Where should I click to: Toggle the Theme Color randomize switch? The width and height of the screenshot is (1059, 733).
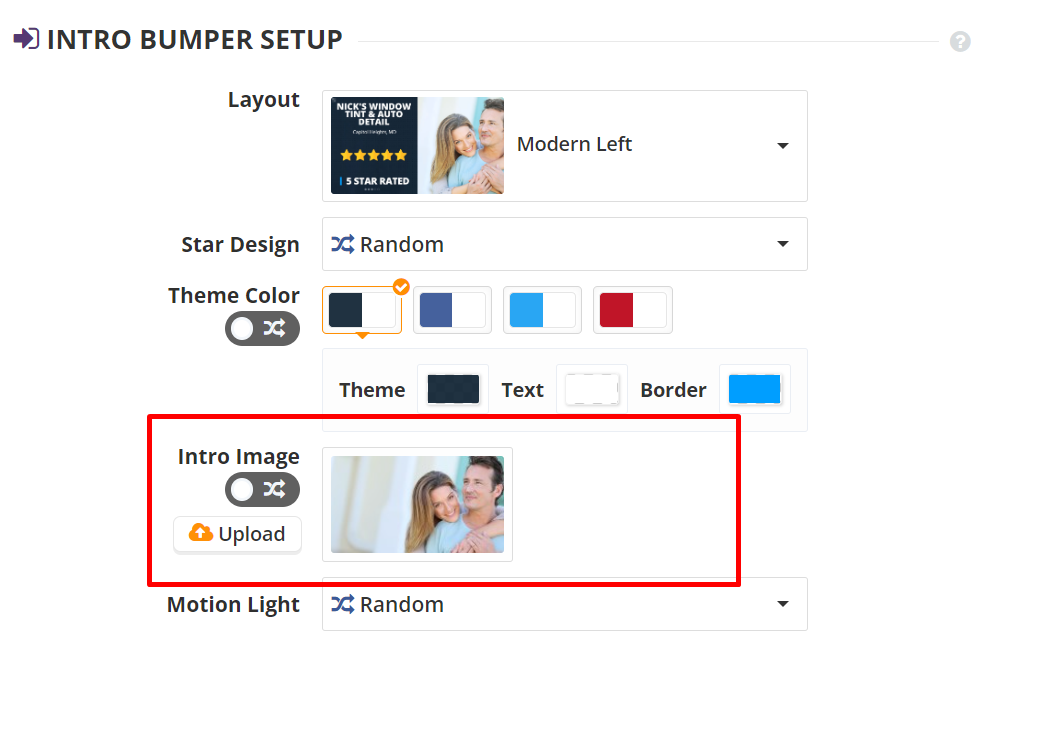coord(262,328)
